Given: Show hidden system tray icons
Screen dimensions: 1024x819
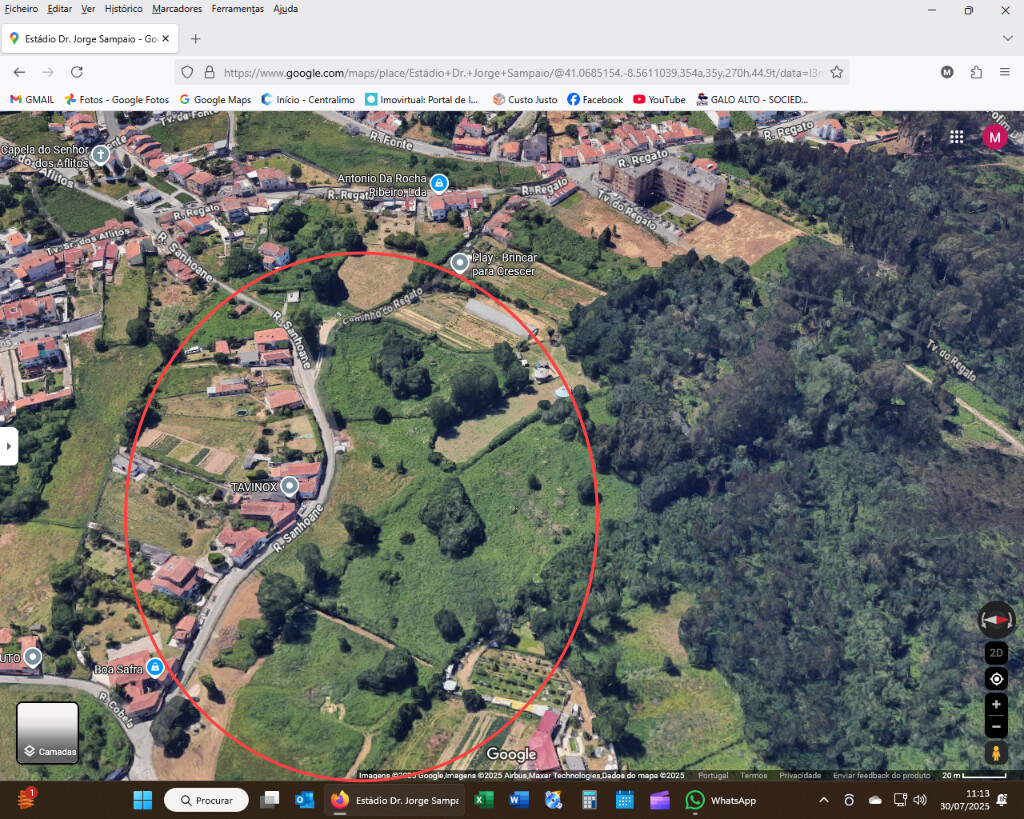Looking at the screenshot, I should [x=824, y=800].
